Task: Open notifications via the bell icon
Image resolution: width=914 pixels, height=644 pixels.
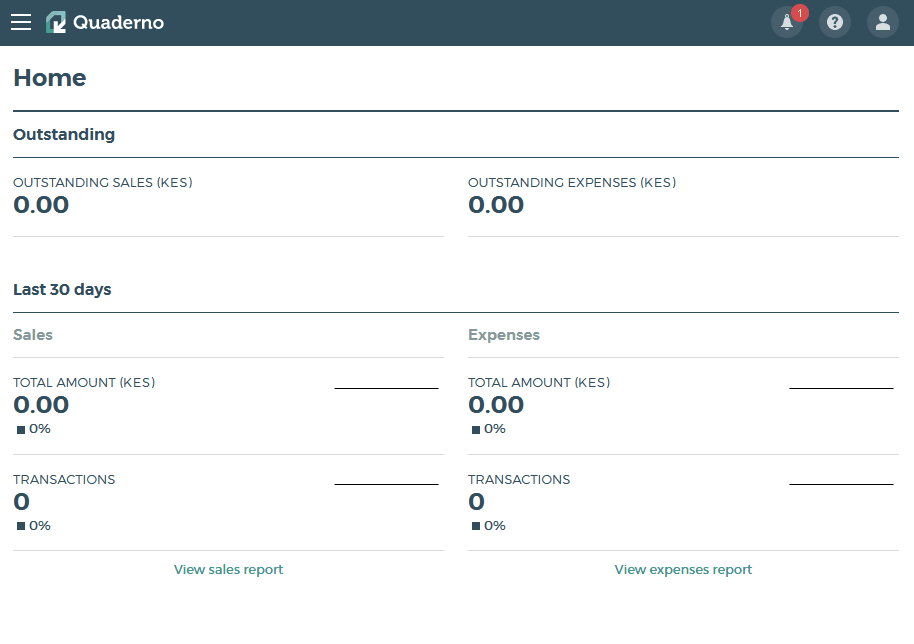Action: pos(786,22)
